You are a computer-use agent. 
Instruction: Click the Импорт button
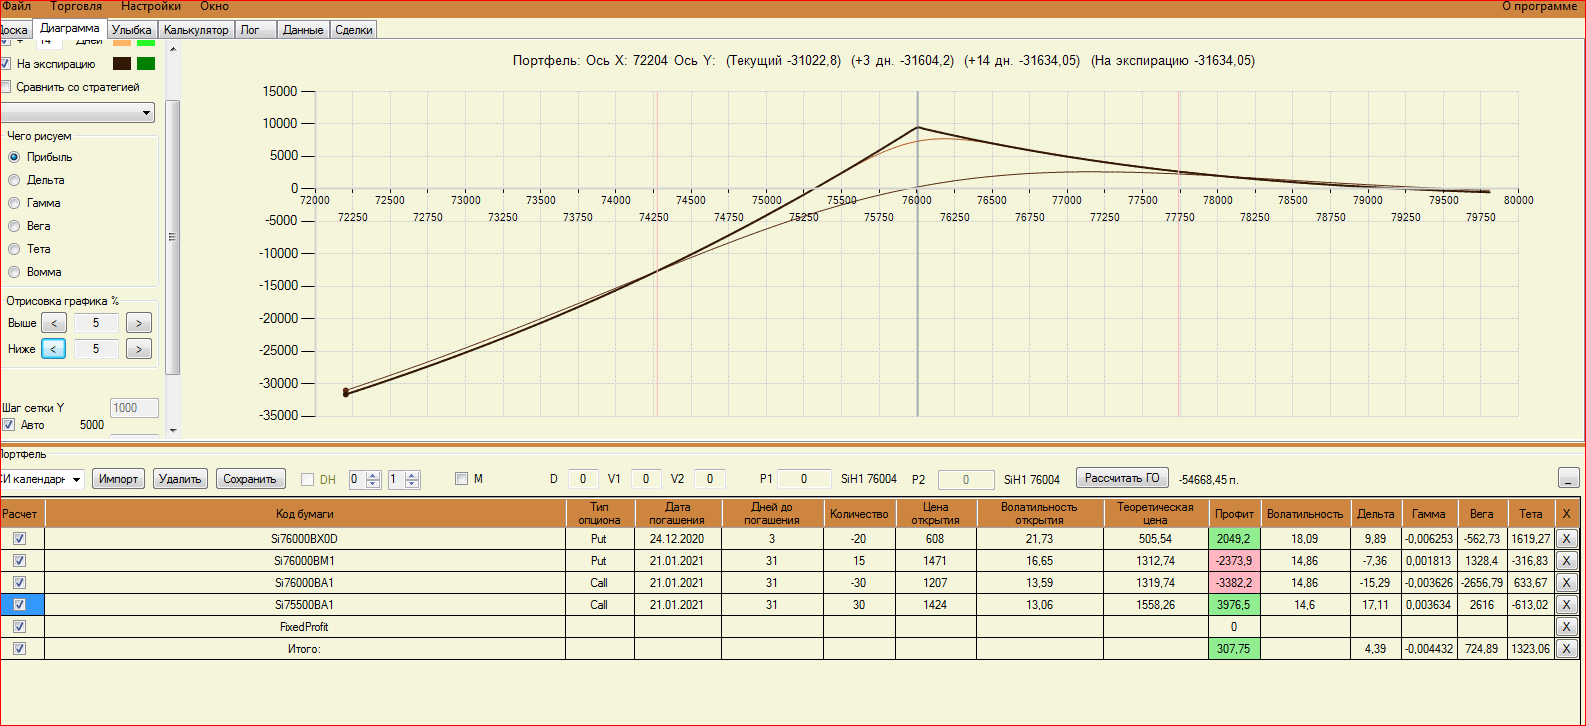(x=118, y=479)
